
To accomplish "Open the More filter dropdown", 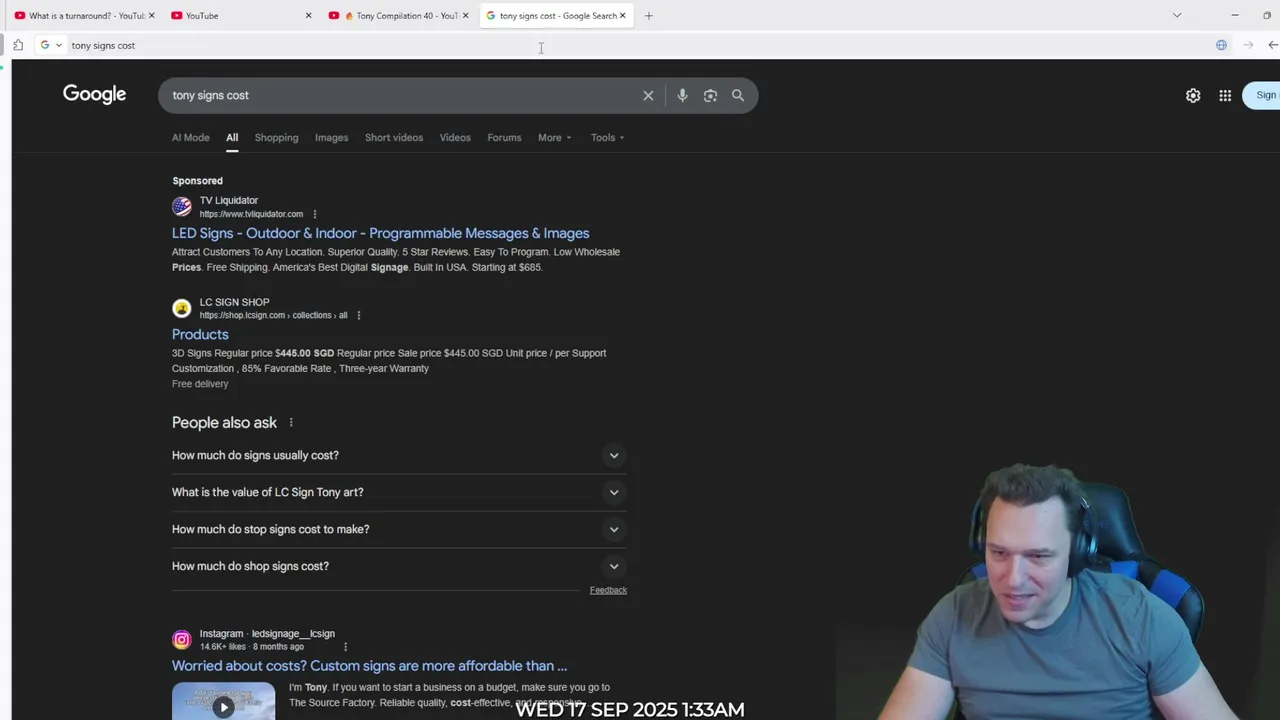I will [554, 138].
